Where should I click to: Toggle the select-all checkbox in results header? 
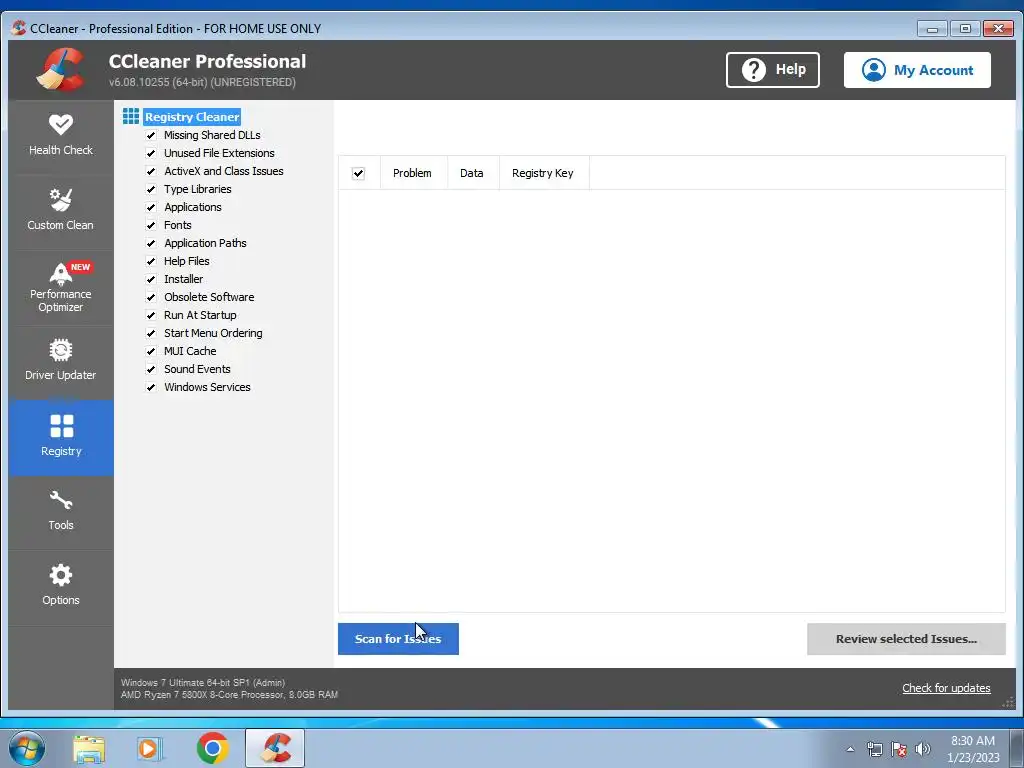(x=358, y=173)
